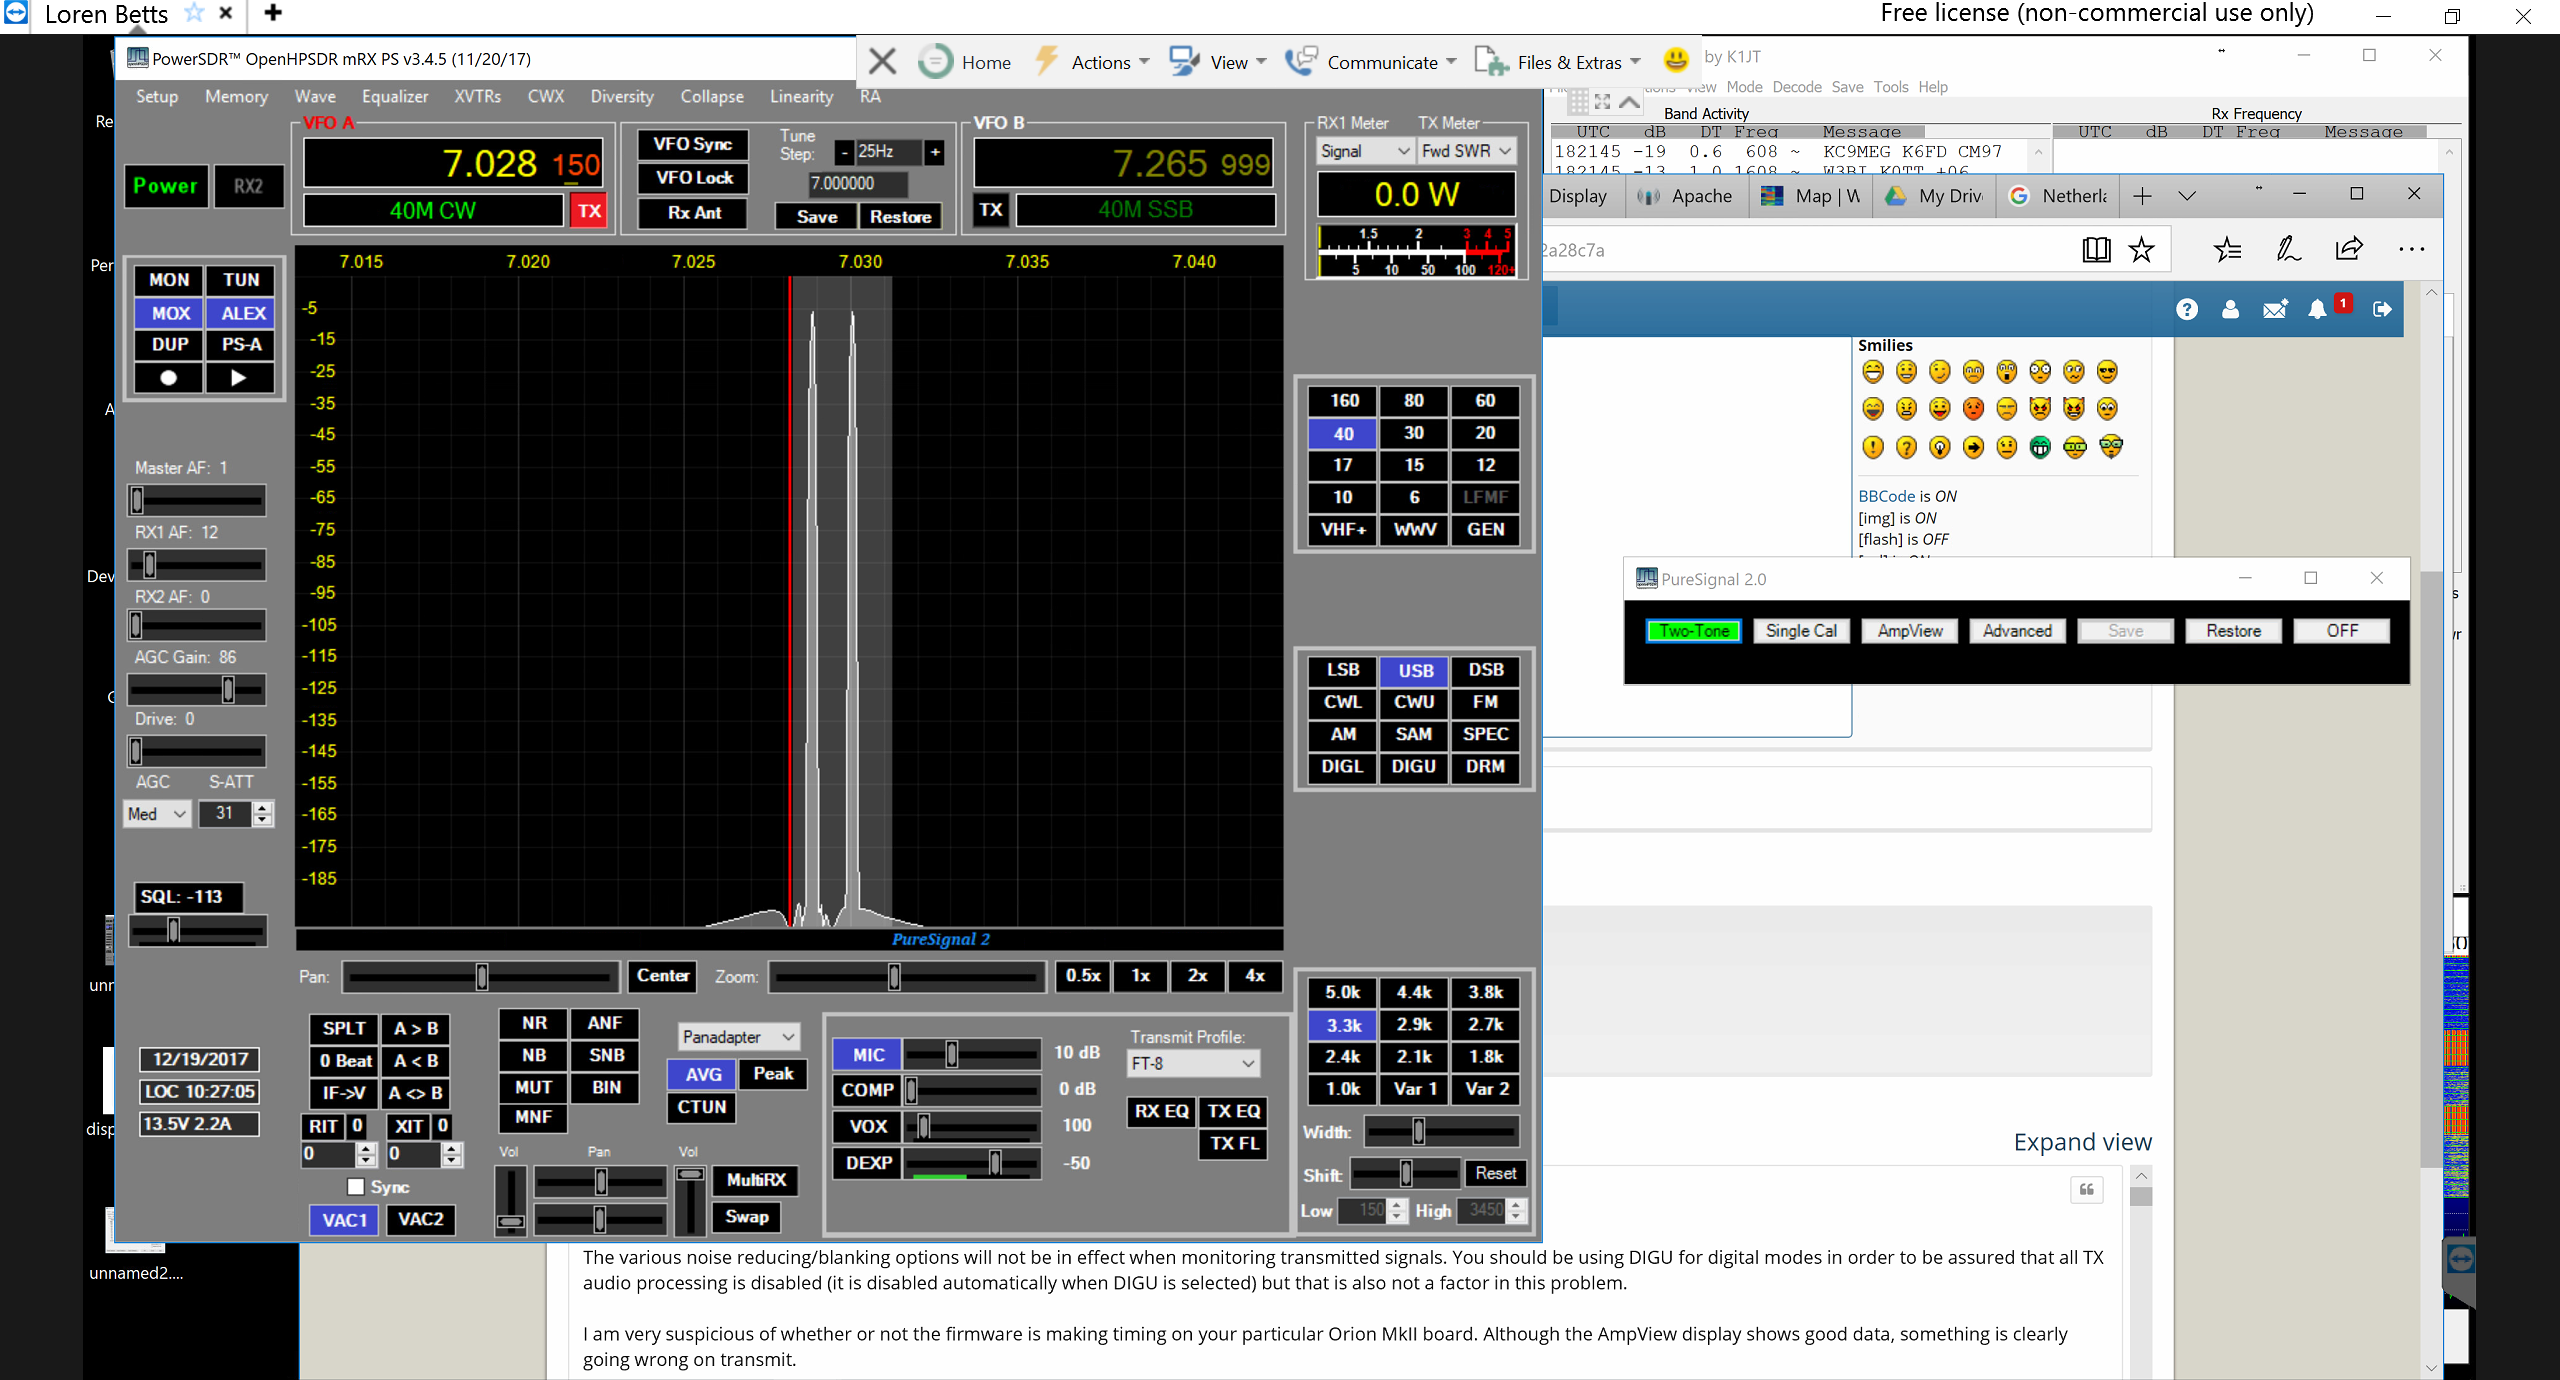
Task: Select the 20 meter band button
Action: click(1485, 433)
